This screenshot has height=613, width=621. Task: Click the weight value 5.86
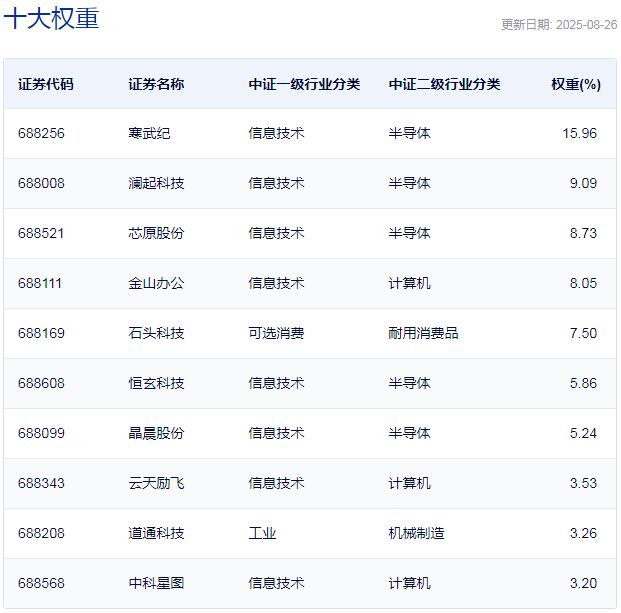583,383
